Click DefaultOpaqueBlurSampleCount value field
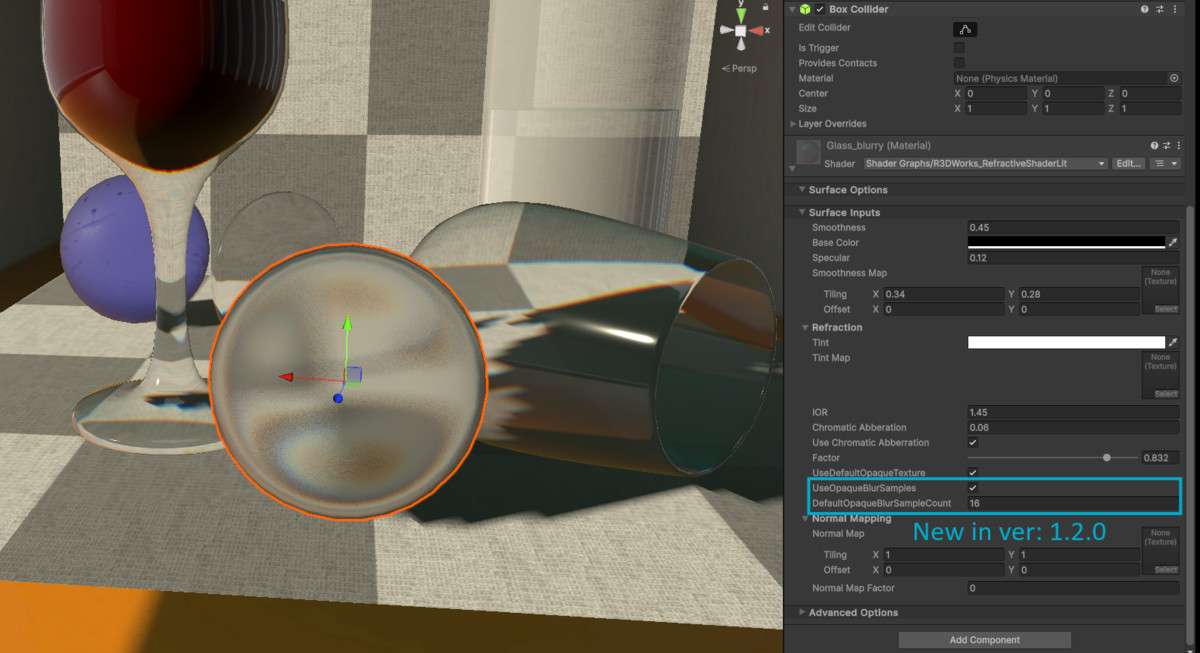 [1073, 503]
